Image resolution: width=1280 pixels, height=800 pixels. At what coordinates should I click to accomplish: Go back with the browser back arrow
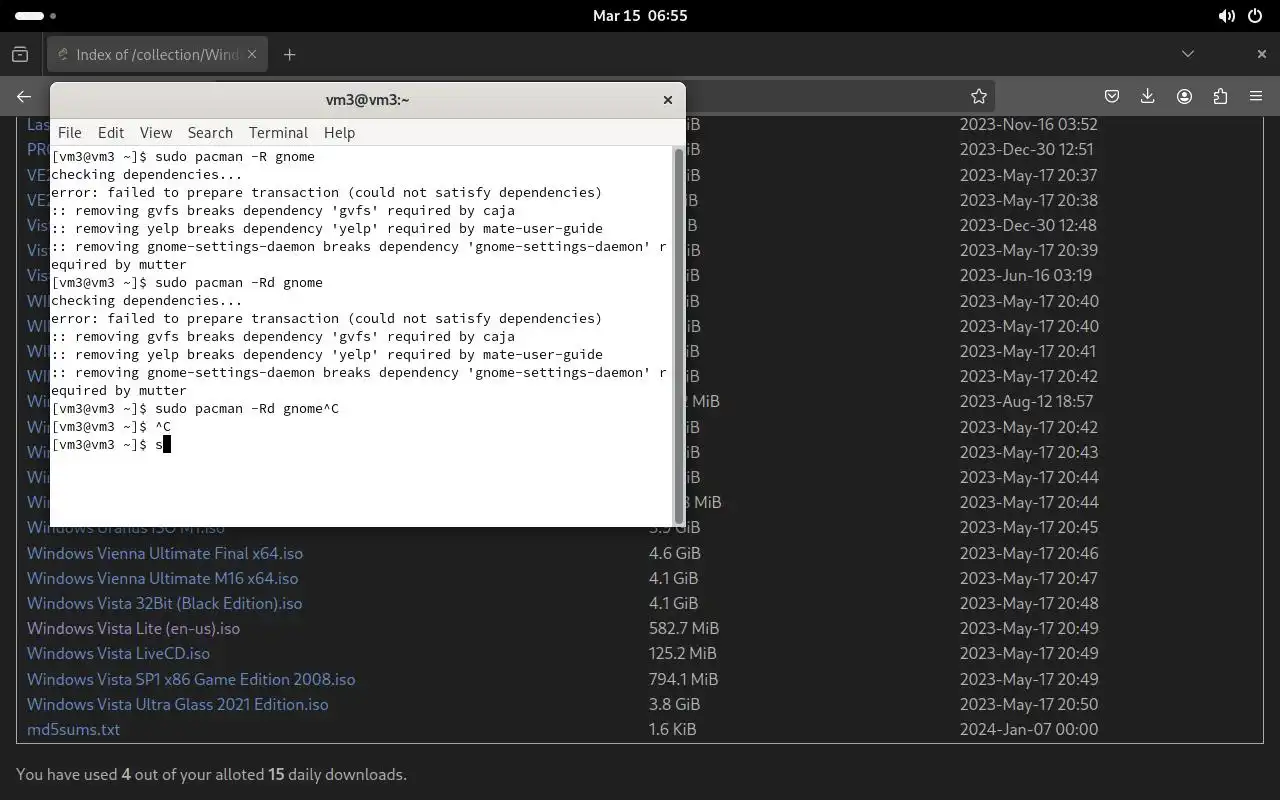pos(24,96)
